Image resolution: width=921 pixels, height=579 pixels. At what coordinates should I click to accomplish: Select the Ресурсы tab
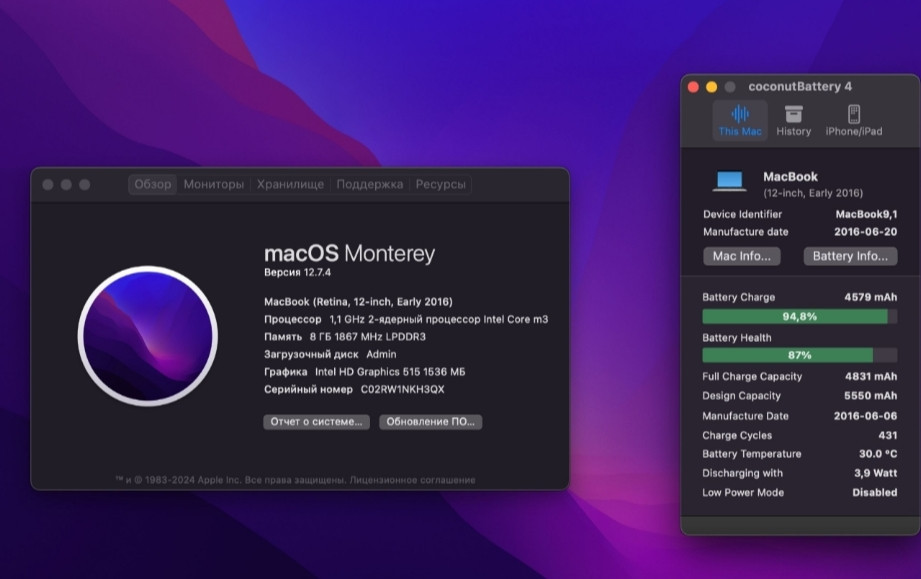click(441, 184)
